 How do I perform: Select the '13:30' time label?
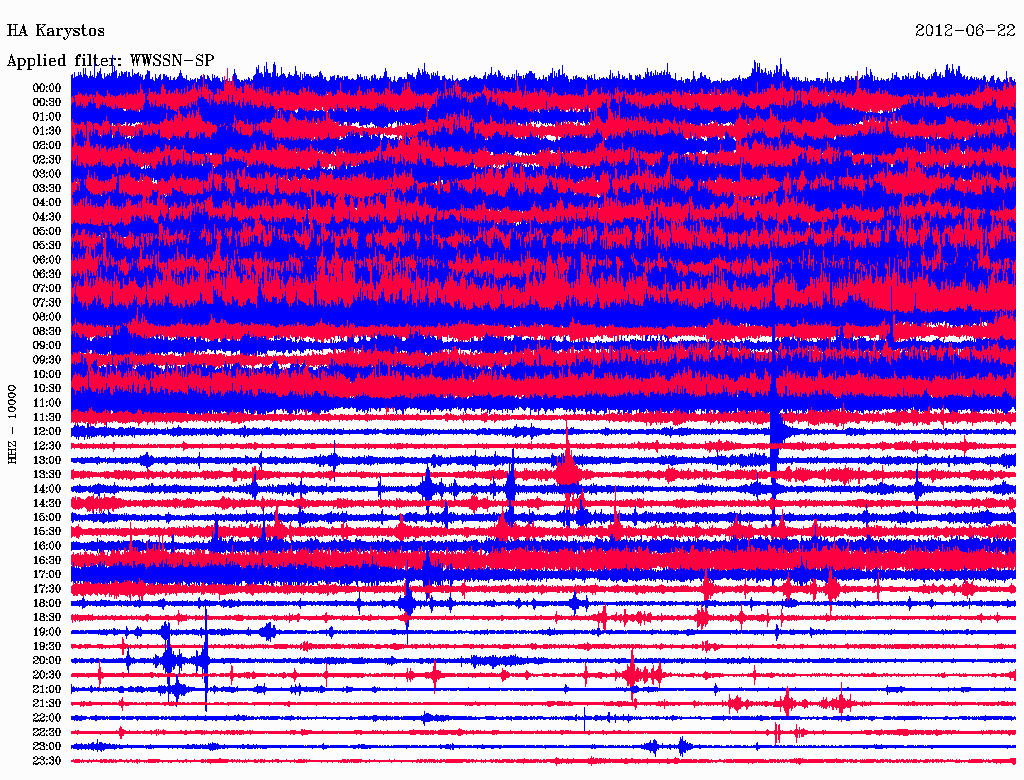click(47, 475)
